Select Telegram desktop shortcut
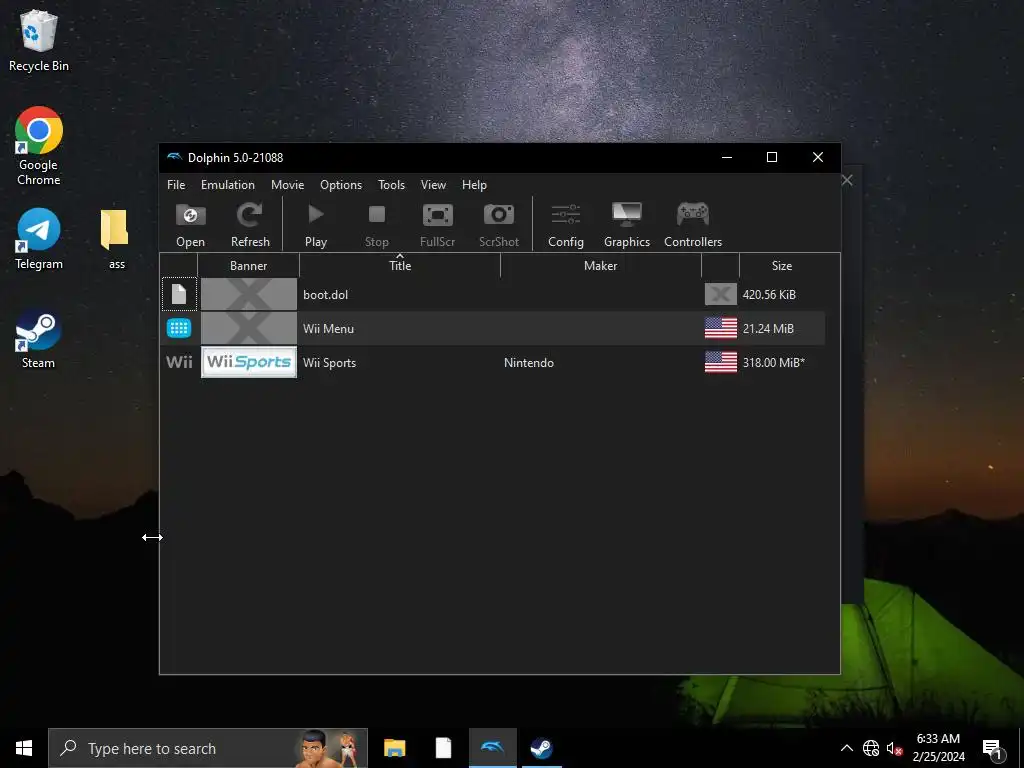 click(39, 239)
